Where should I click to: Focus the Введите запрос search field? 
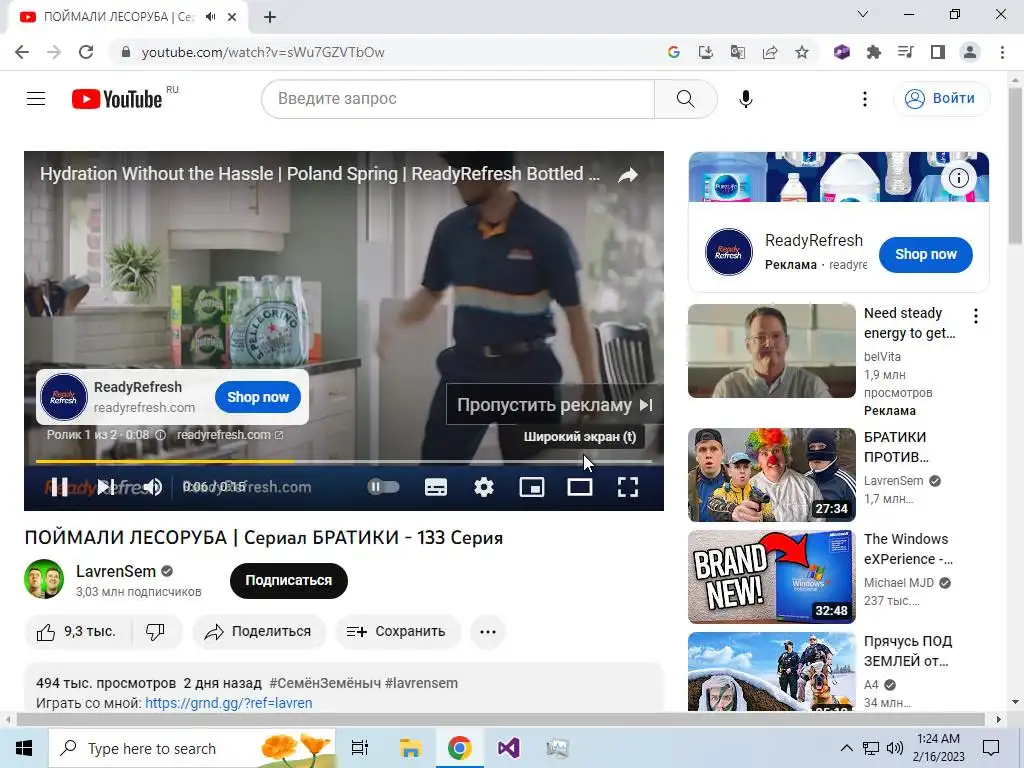pyautogui.click(x=458, y=99)
